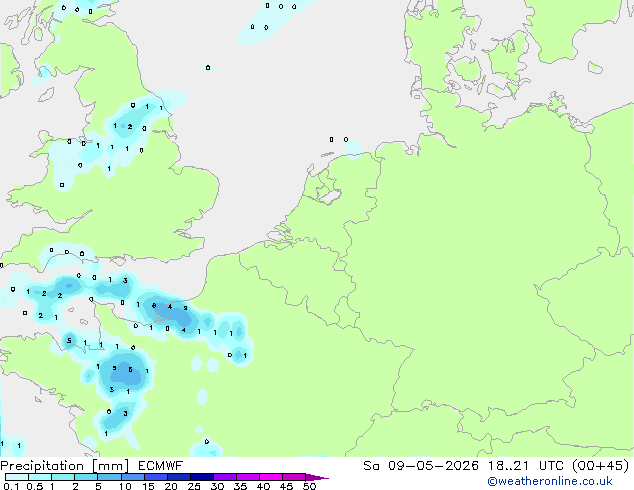Click the '50' legend scale number
This screenshot has width=634, height=490.
310,486
